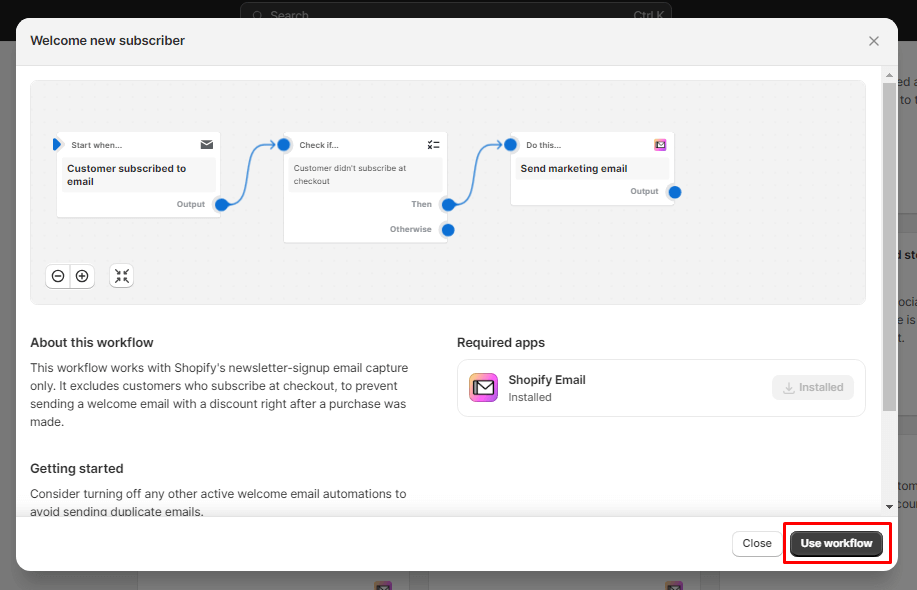
Task: Click the Shopify Email icon on the Do this card
Action: pos(660,144)
